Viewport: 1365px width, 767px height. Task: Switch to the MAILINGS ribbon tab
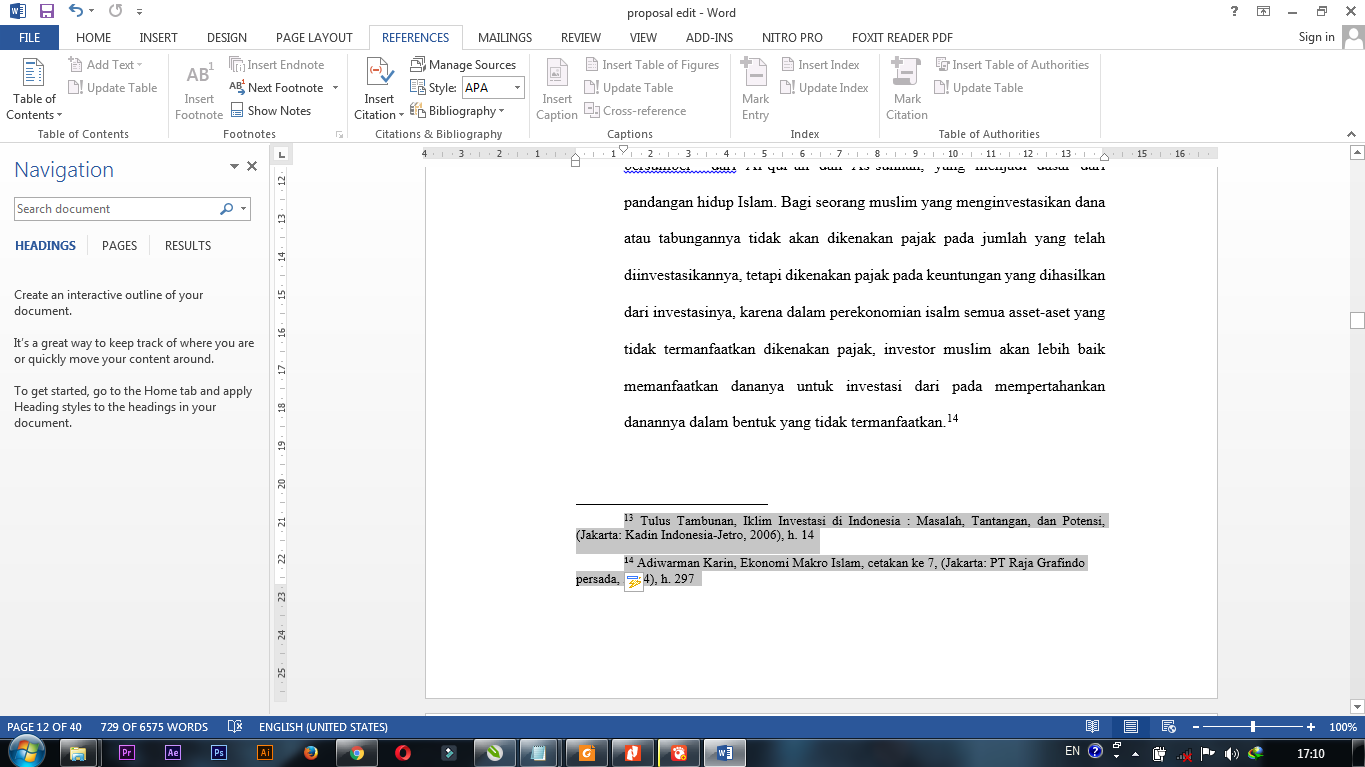pyautogui.click(x=504, y=37)
